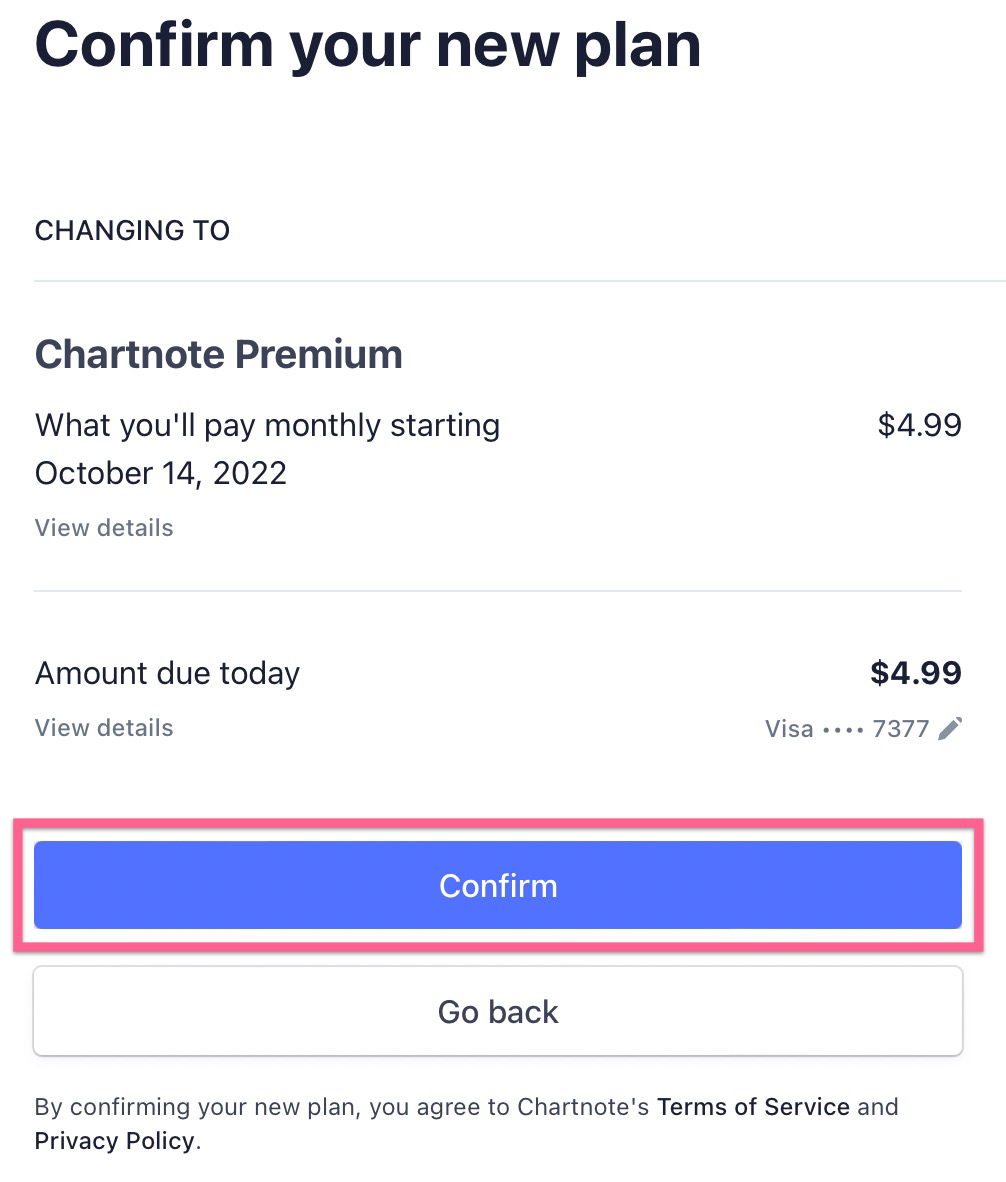Viewport: 1006px width, 1182px height.
Task: Click the word 'Visa' in payment method
Action: pos(789,729)
